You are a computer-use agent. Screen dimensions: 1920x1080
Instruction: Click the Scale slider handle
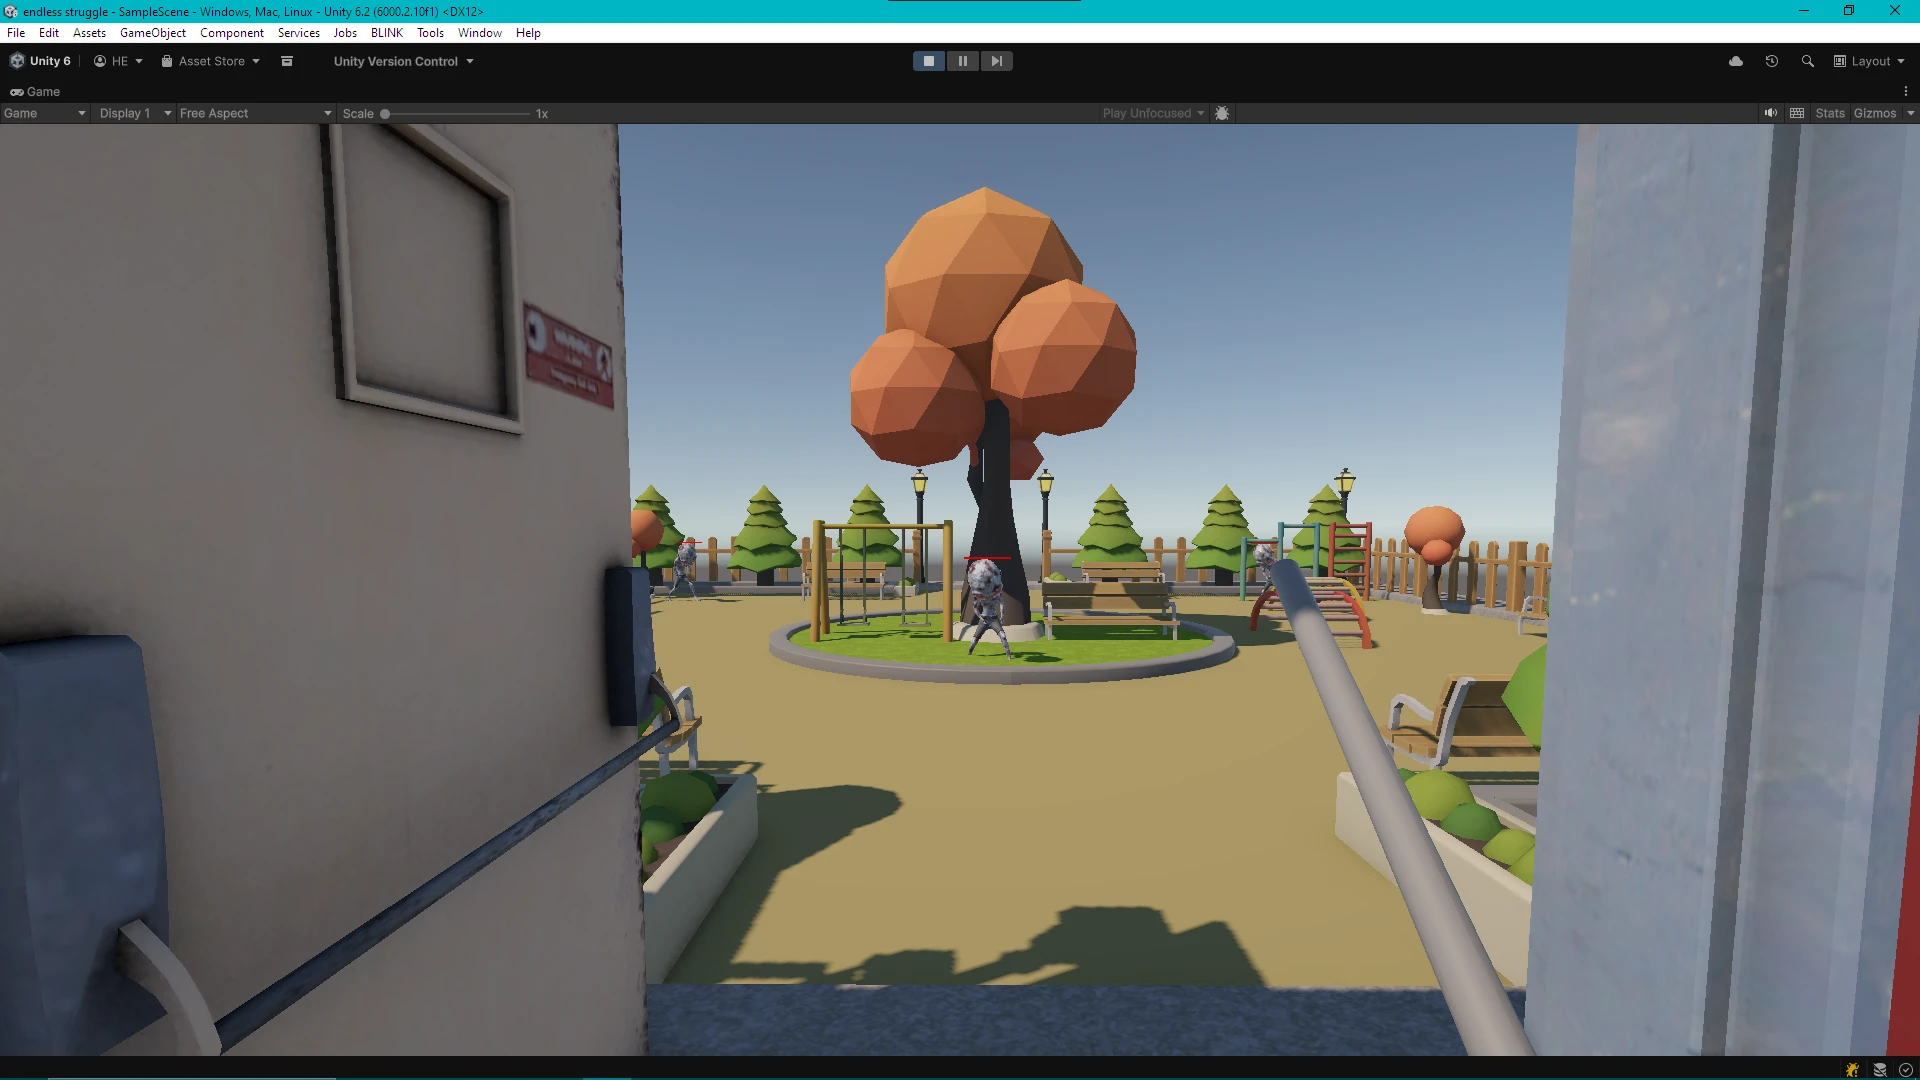[385, 114]
